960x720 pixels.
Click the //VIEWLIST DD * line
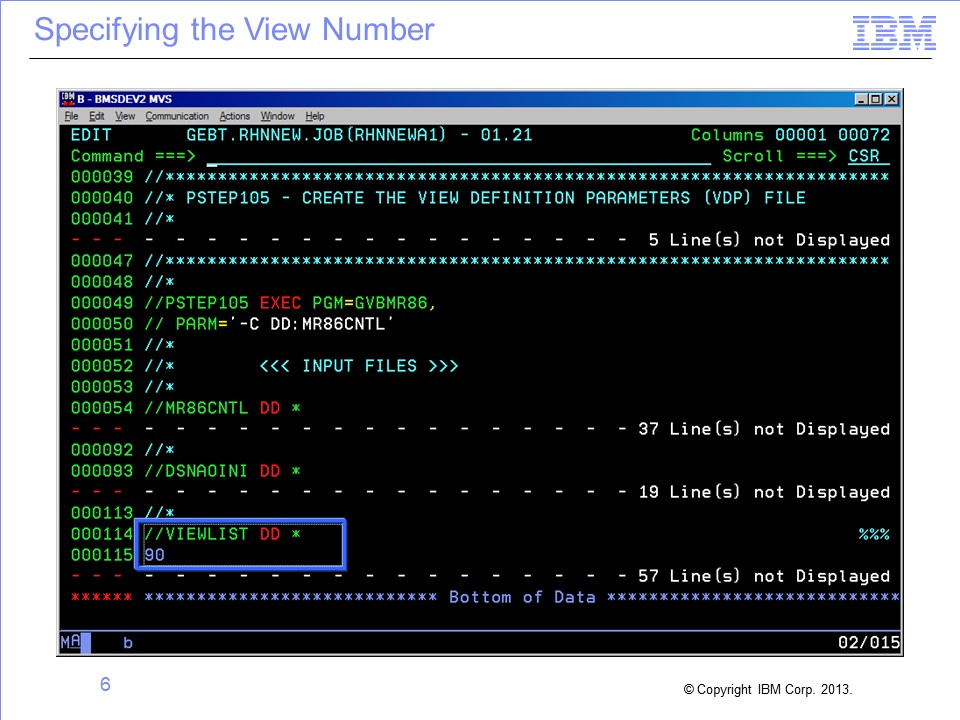click(223, 534)
